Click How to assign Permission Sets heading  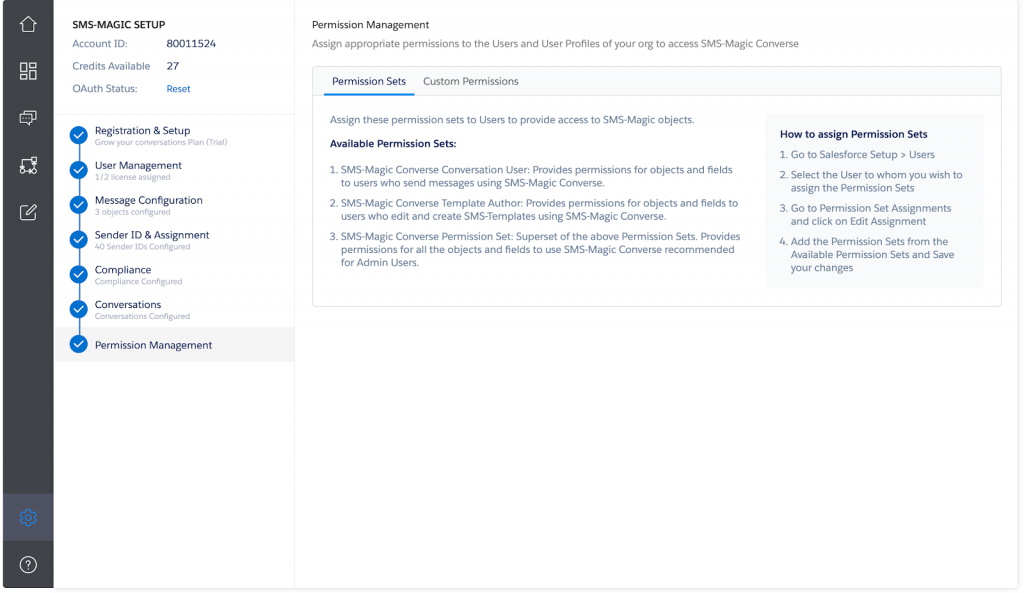[x=854, y=134]
